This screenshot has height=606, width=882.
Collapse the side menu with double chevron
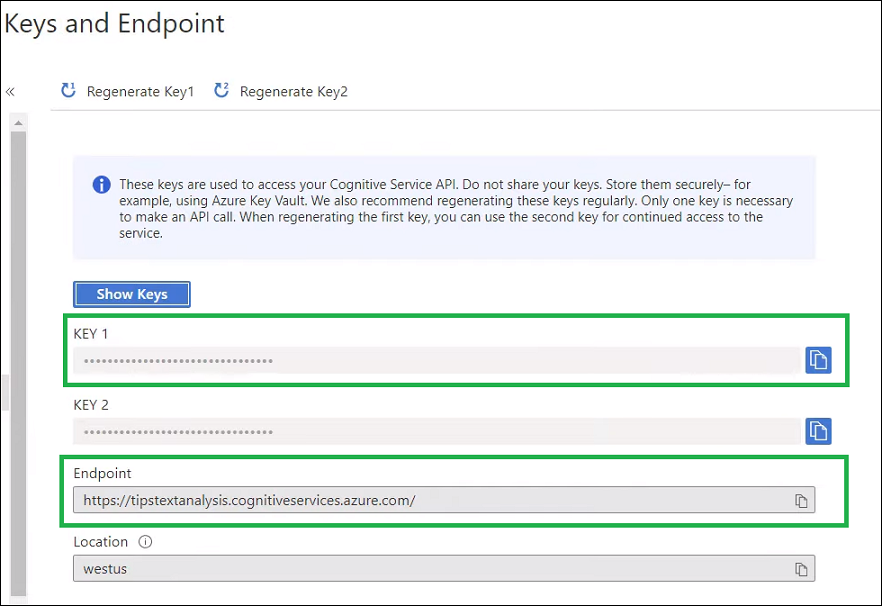point(10,91)
